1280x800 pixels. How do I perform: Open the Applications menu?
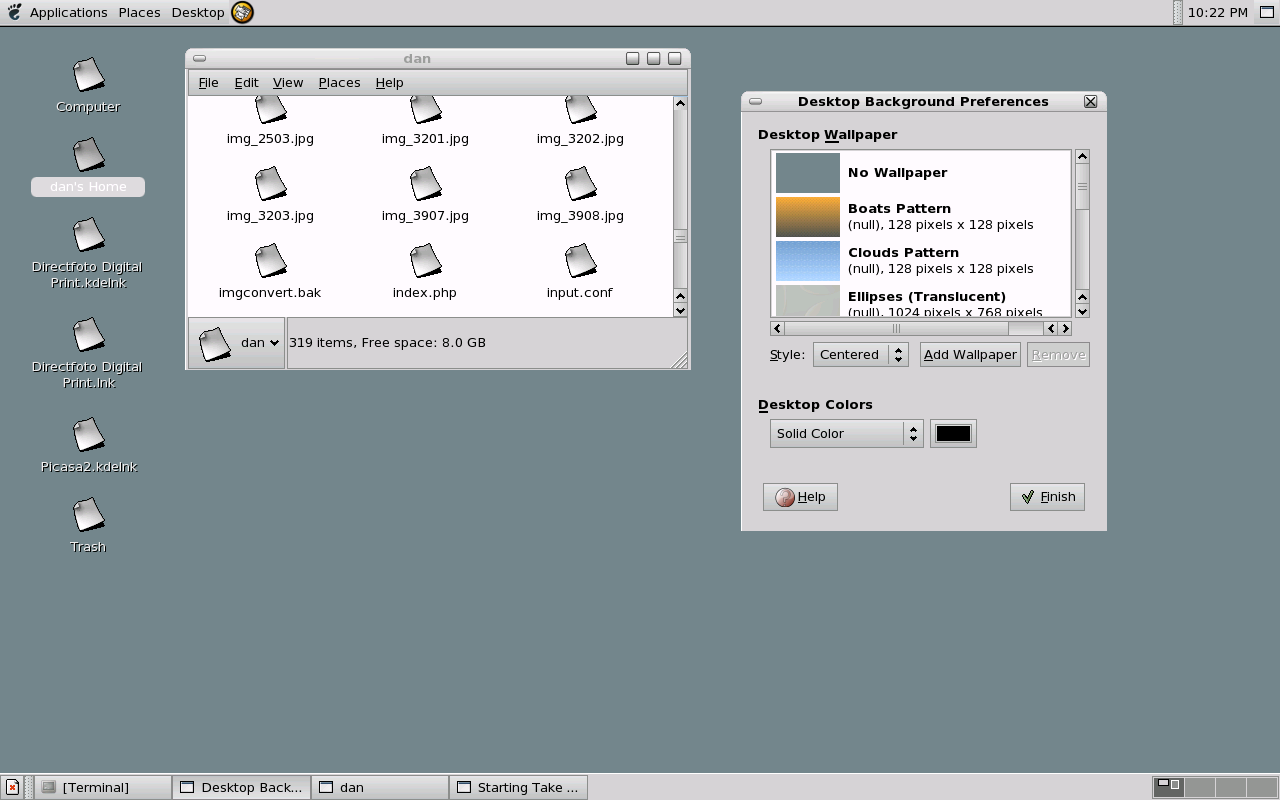point(68,12)
